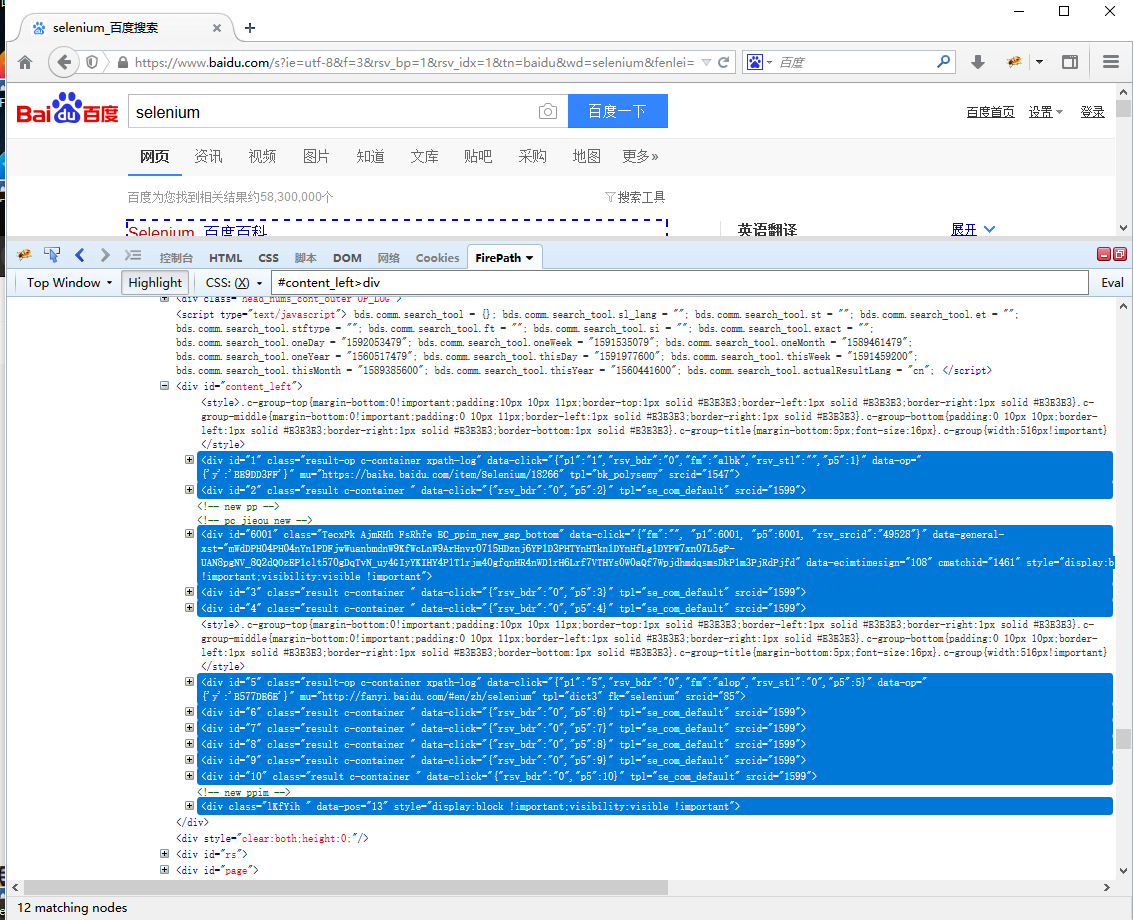
Task: Open the 贴吧 tab
Action: (478, 156)
